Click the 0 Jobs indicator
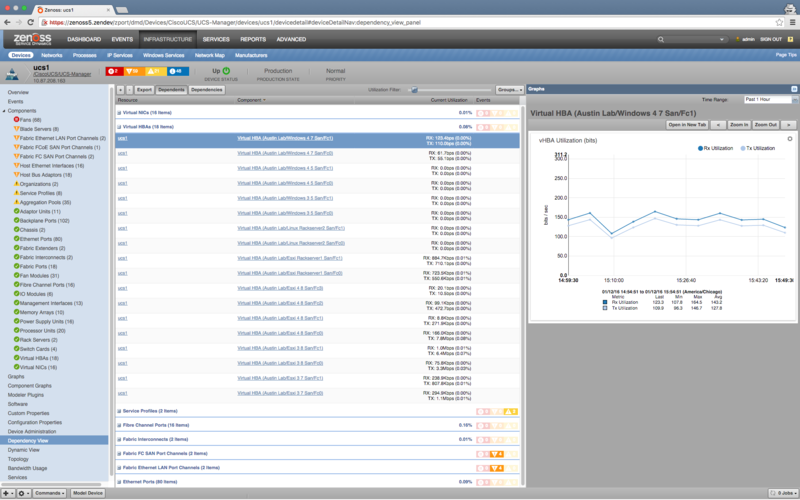800x500 pixels. pos(783,493)
